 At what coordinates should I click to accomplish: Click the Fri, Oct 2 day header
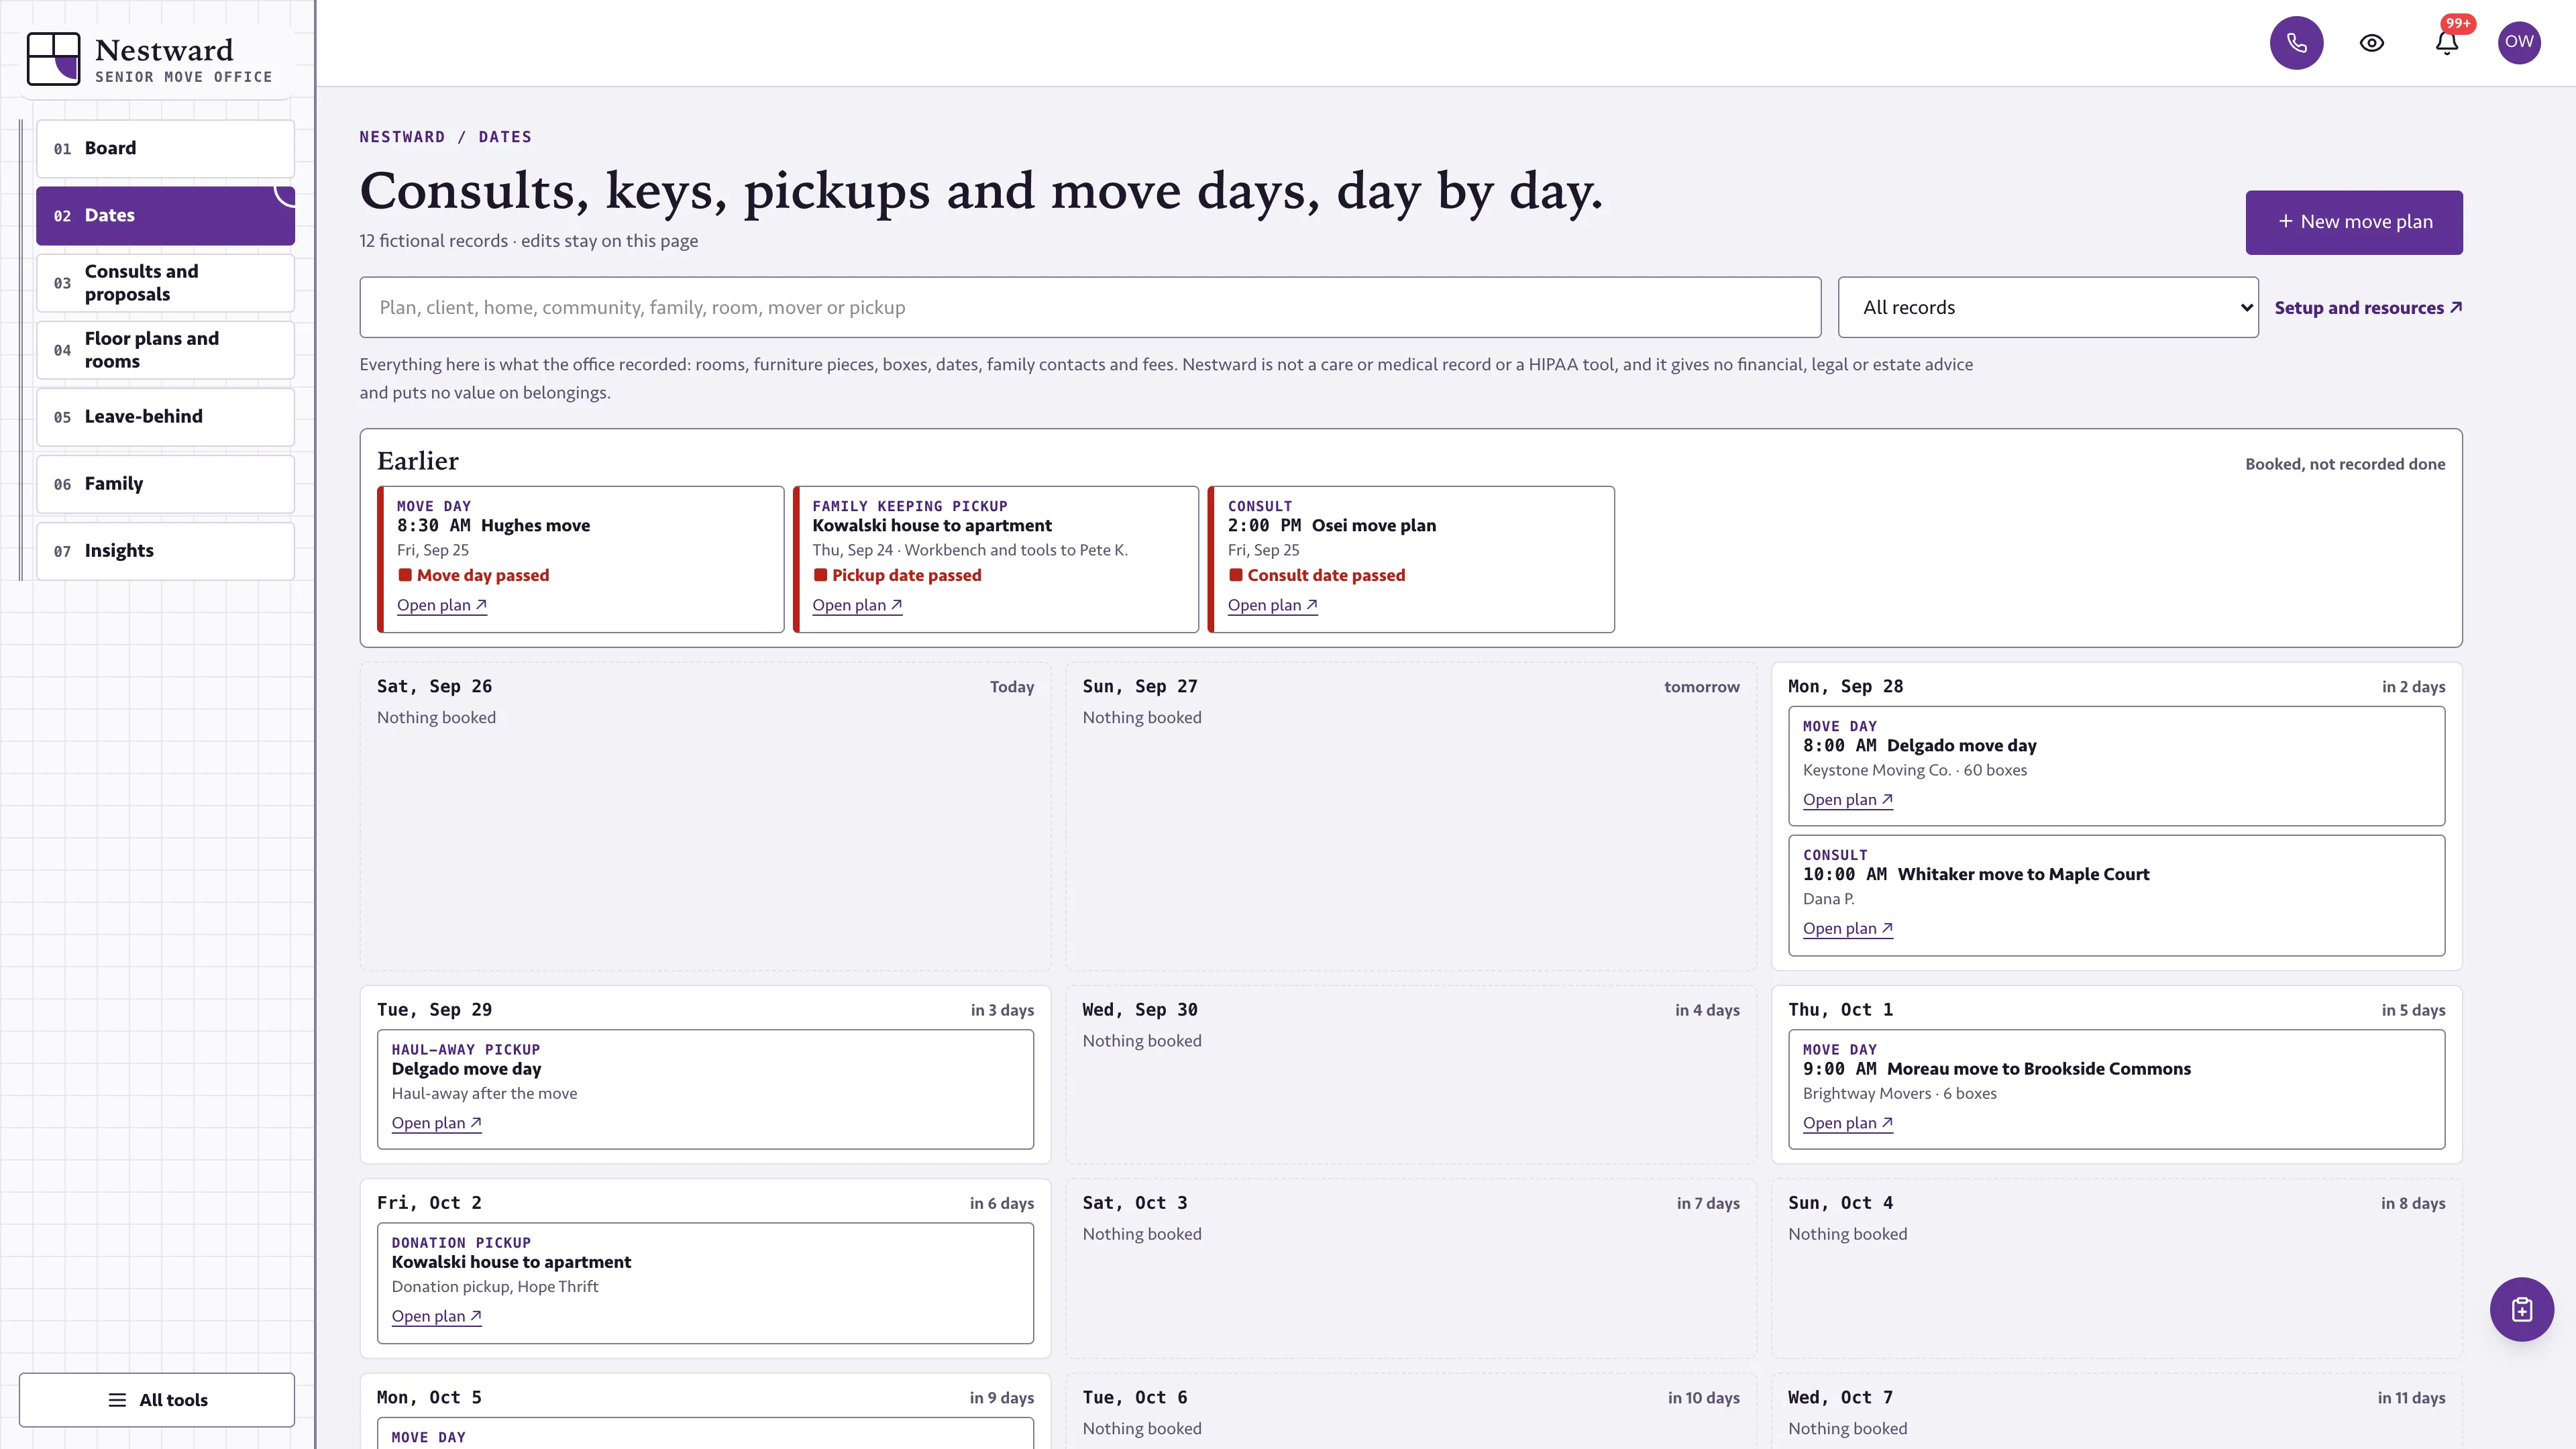click(429, 1203)
